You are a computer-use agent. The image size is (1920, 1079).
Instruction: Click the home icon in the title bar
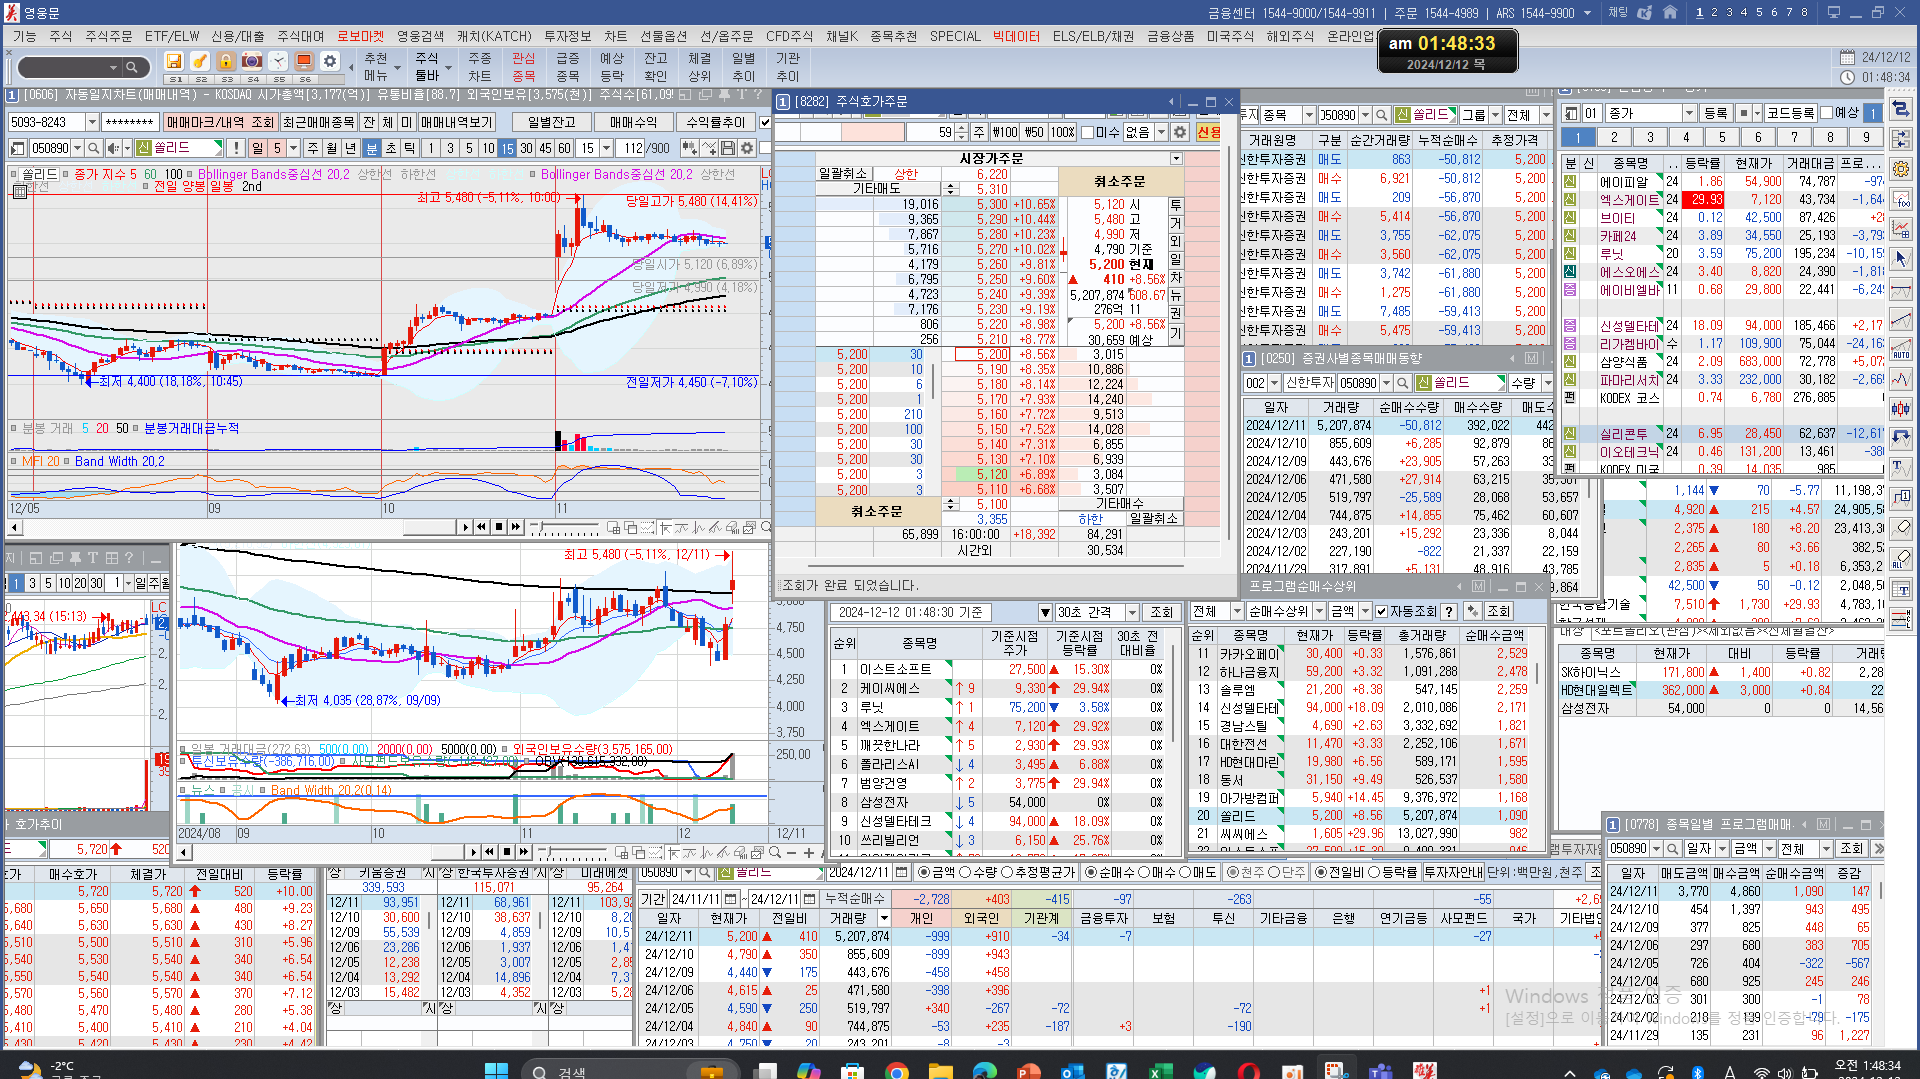pyautogui.click(x=1670, y=13)
